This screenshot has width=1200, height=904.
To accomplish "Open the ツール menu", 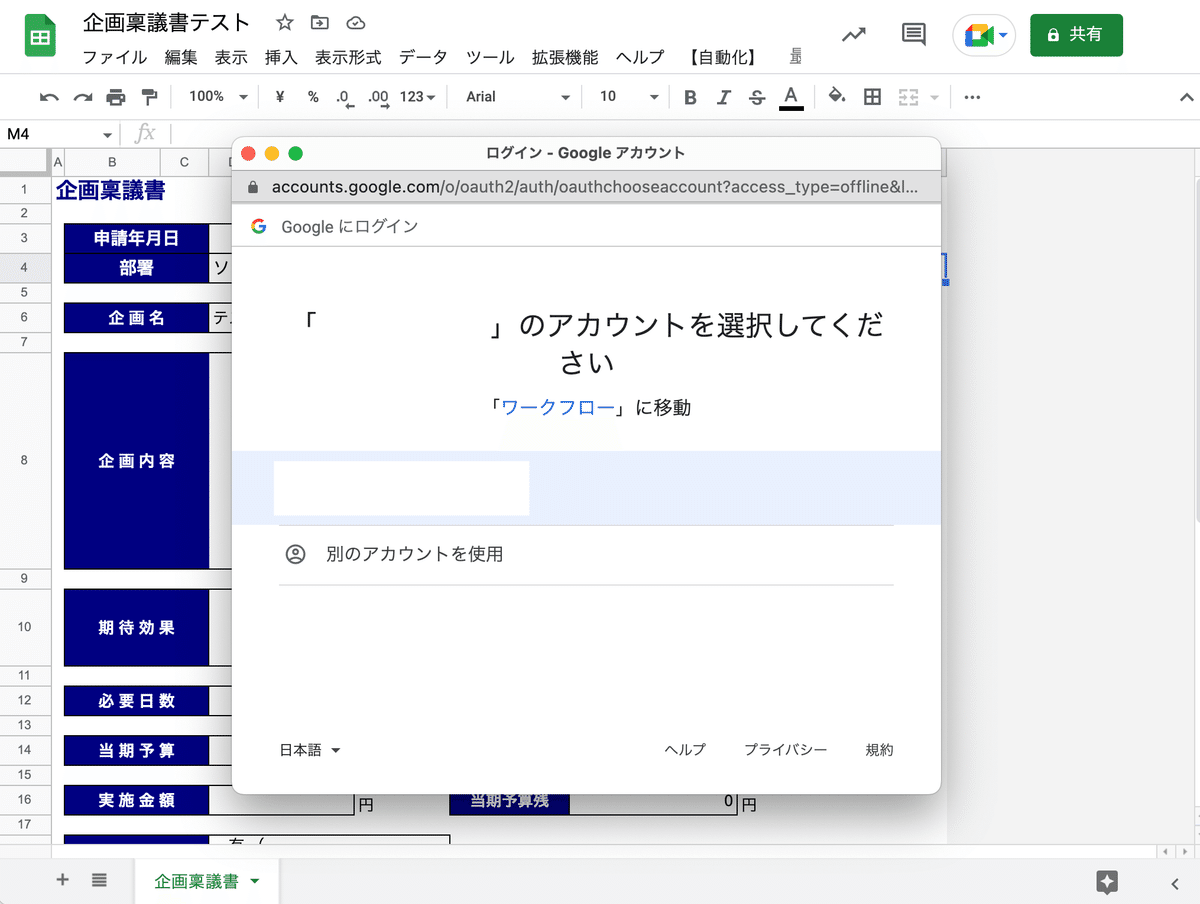I will pos(490,57).
